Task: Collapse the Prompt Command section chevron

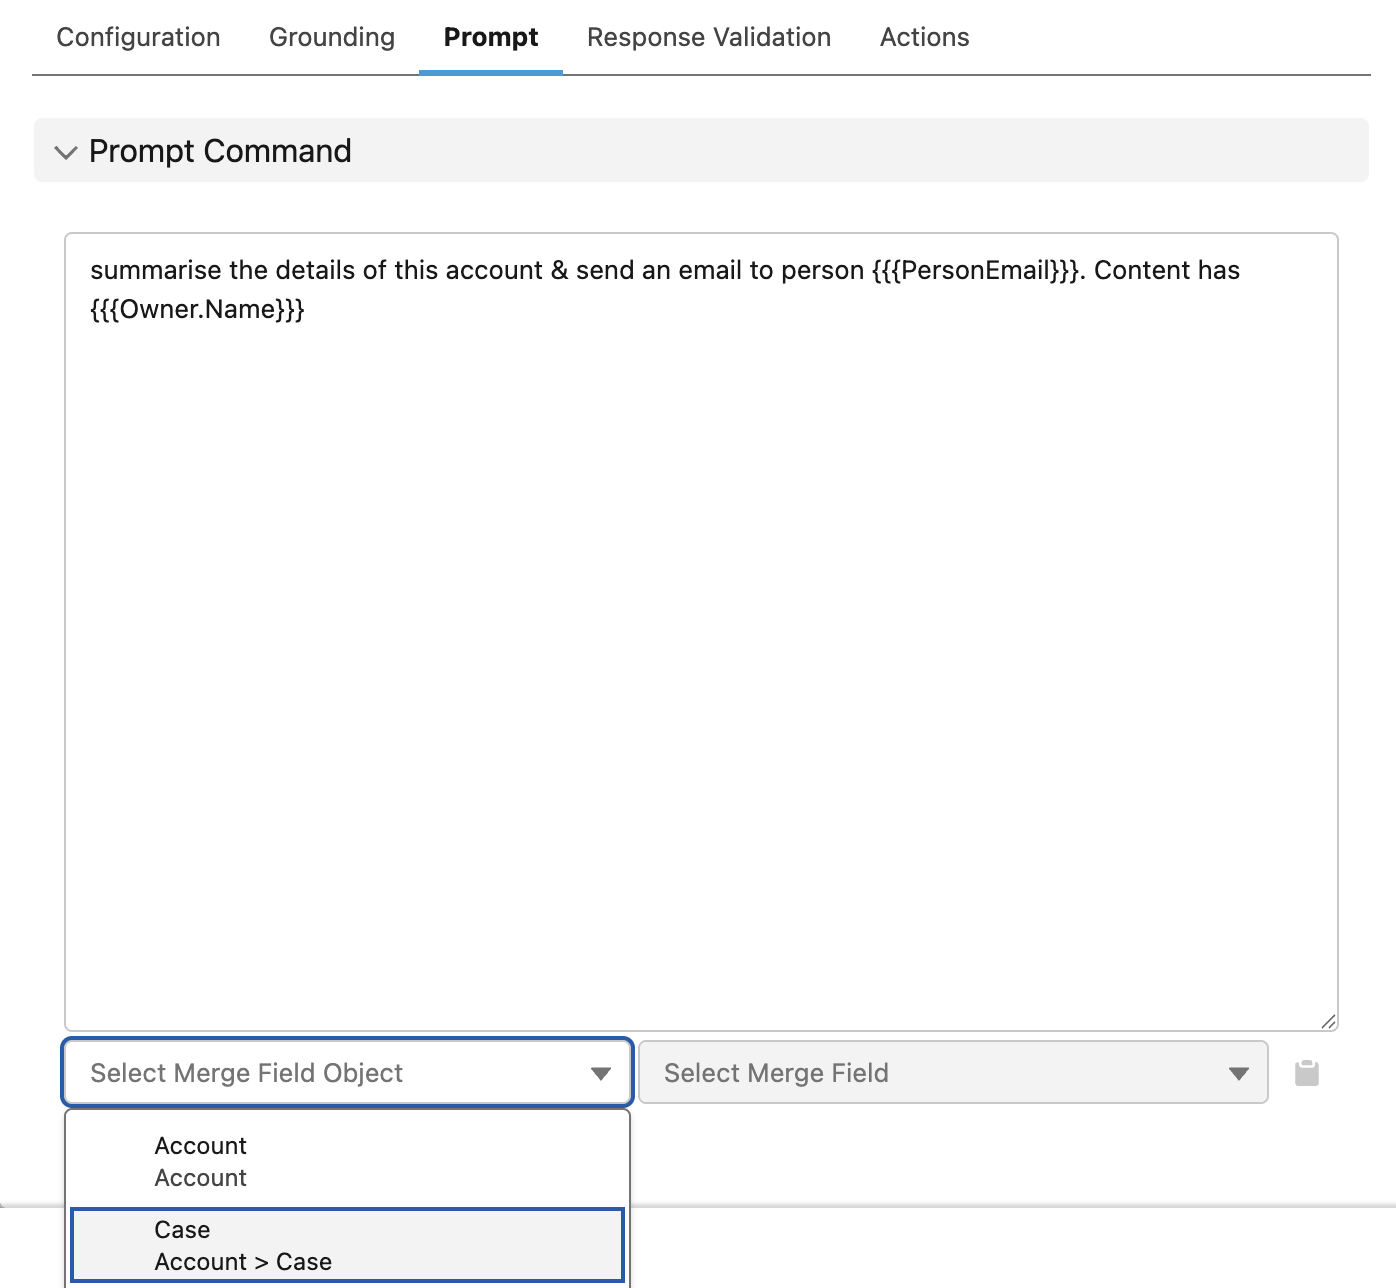Action: pos(66,152)
